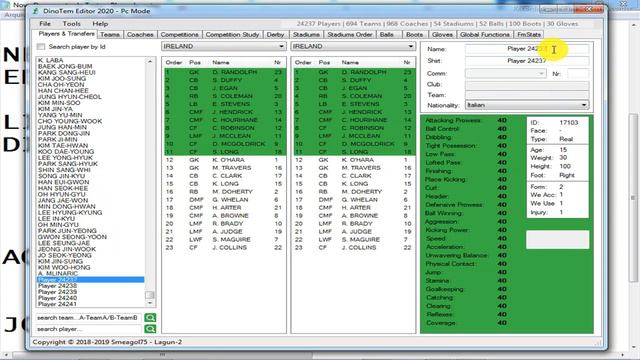
Task: Switch to the Competition Study tab
Action: [232, 35]
